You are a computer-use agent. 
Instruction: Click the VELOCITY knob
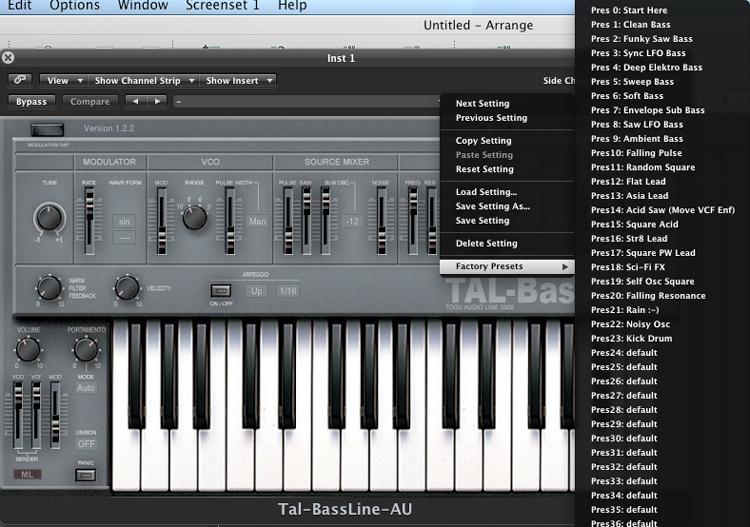pos(127,288)
